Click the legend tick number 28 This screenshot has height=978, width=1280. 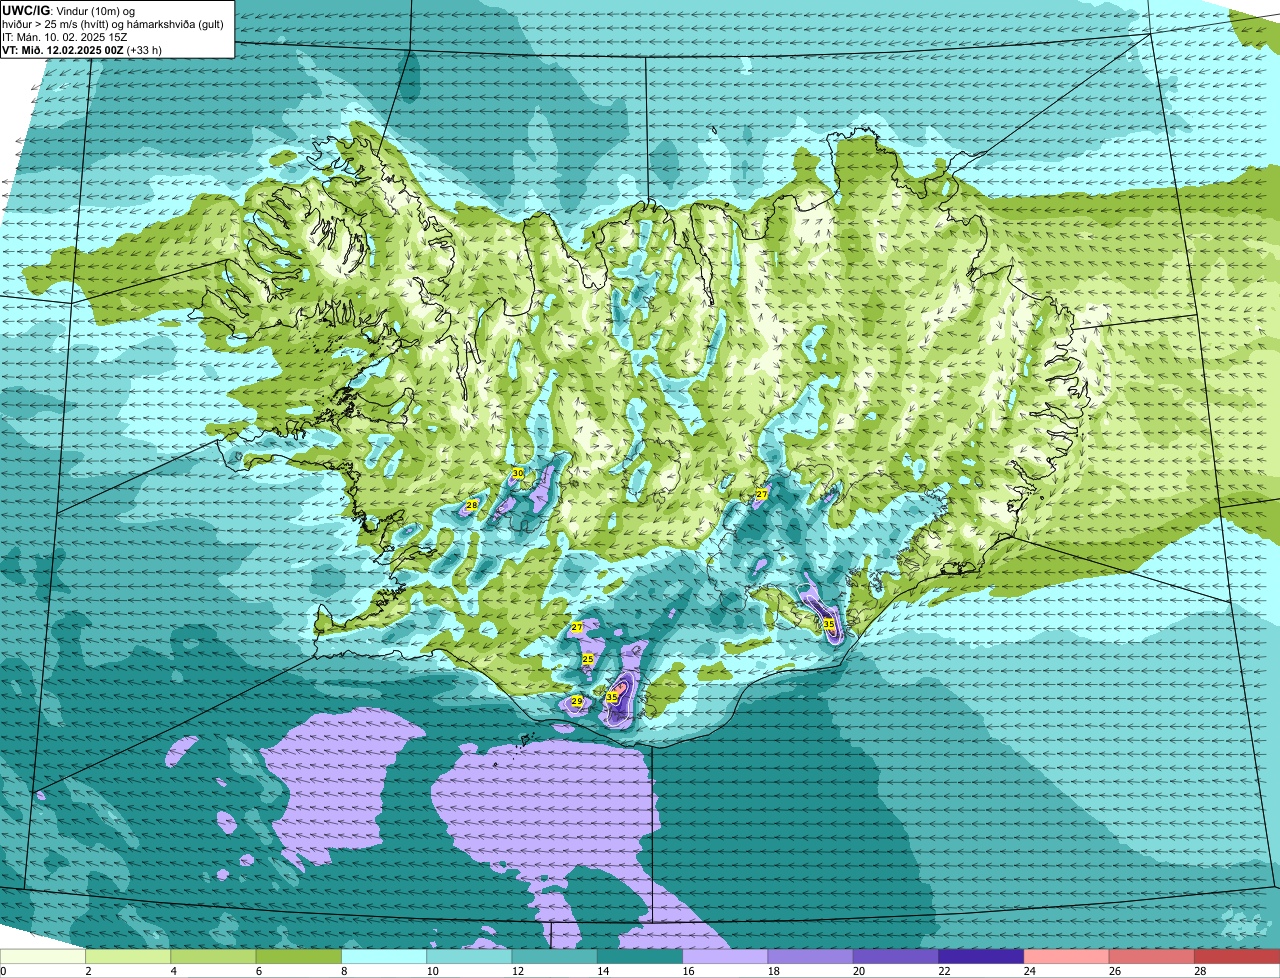[x=1199, y=971]
